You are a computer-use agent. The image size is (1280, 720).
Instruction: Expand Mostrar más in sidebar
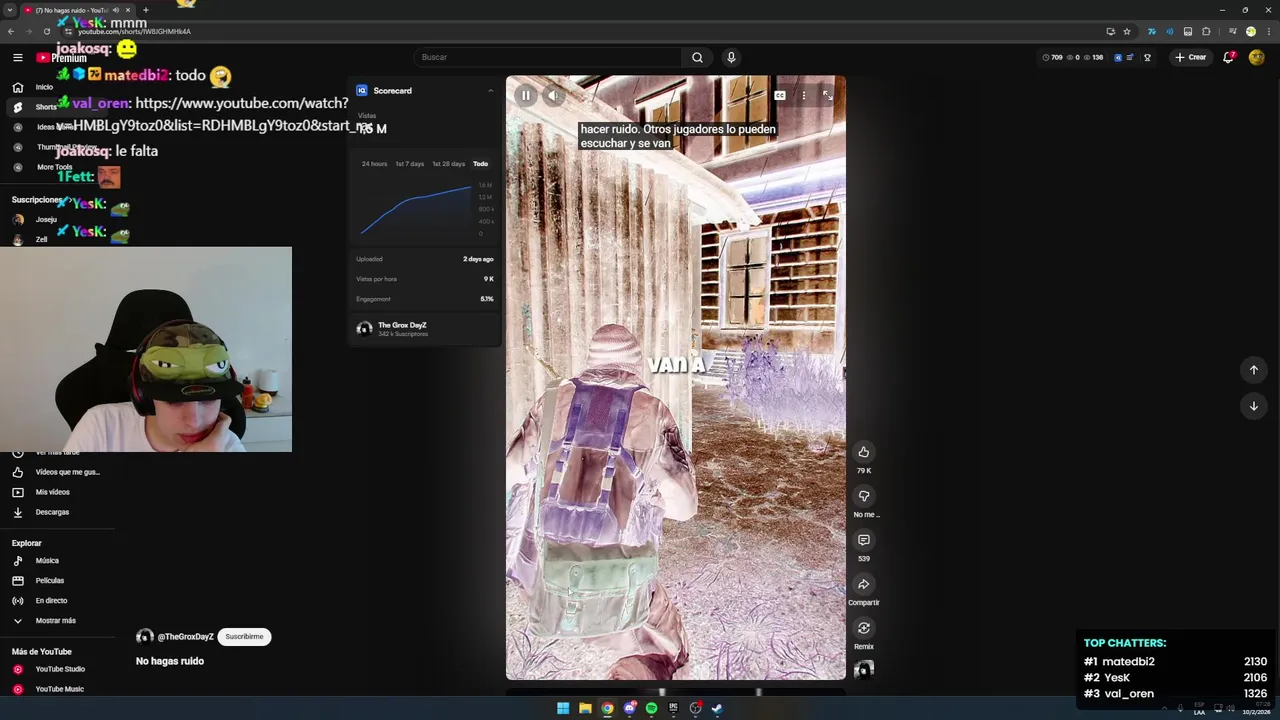(55, 621)
